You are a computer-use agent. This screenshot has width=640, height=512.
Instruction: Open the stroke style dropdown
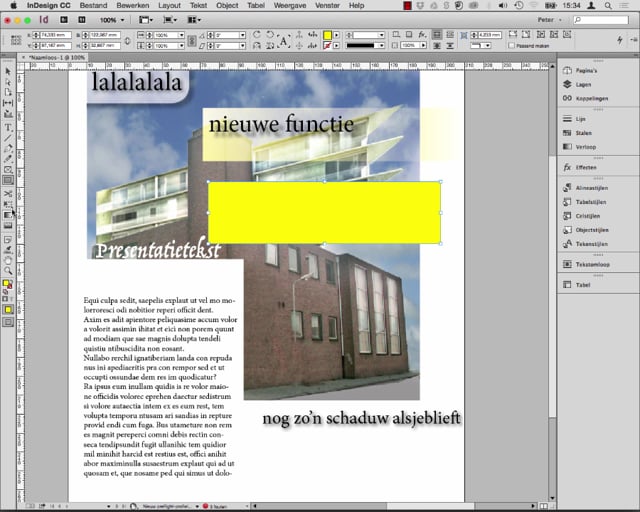(381, 46)
